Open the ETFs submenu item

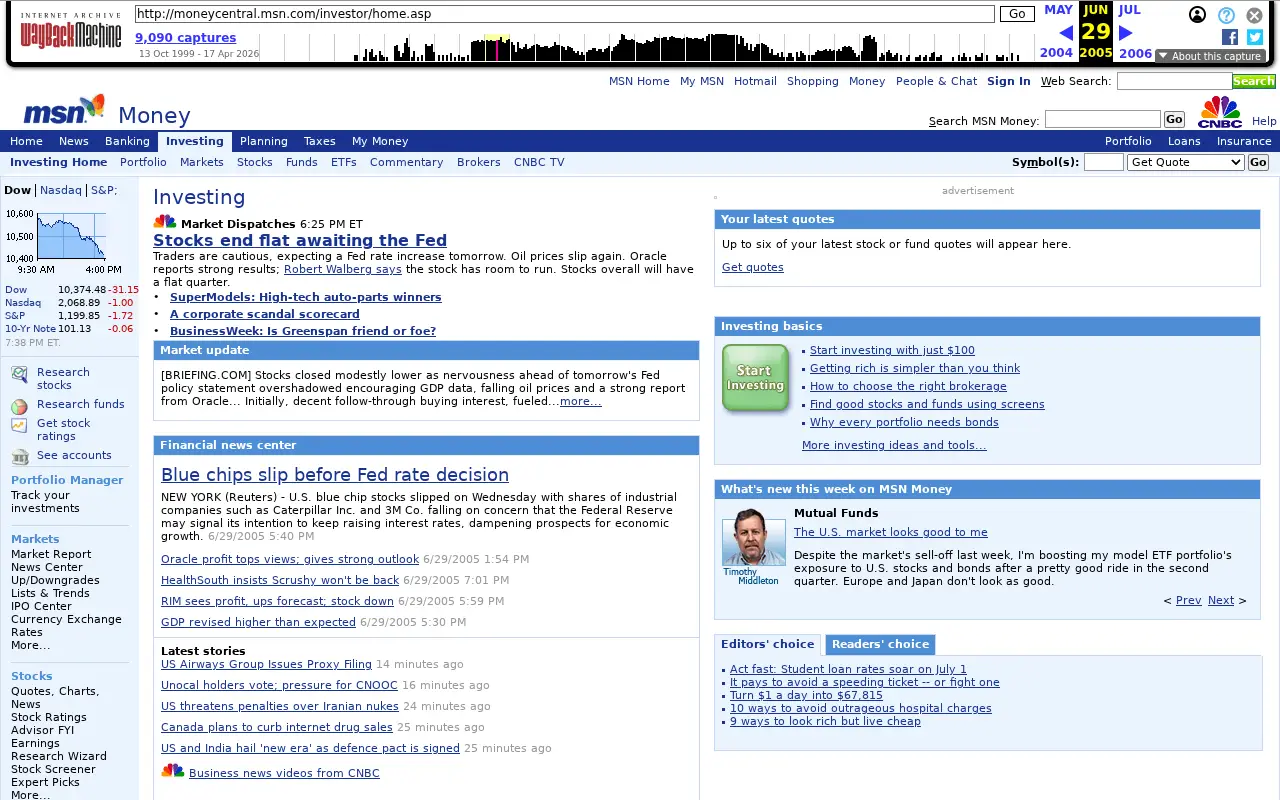pos(344,162)
